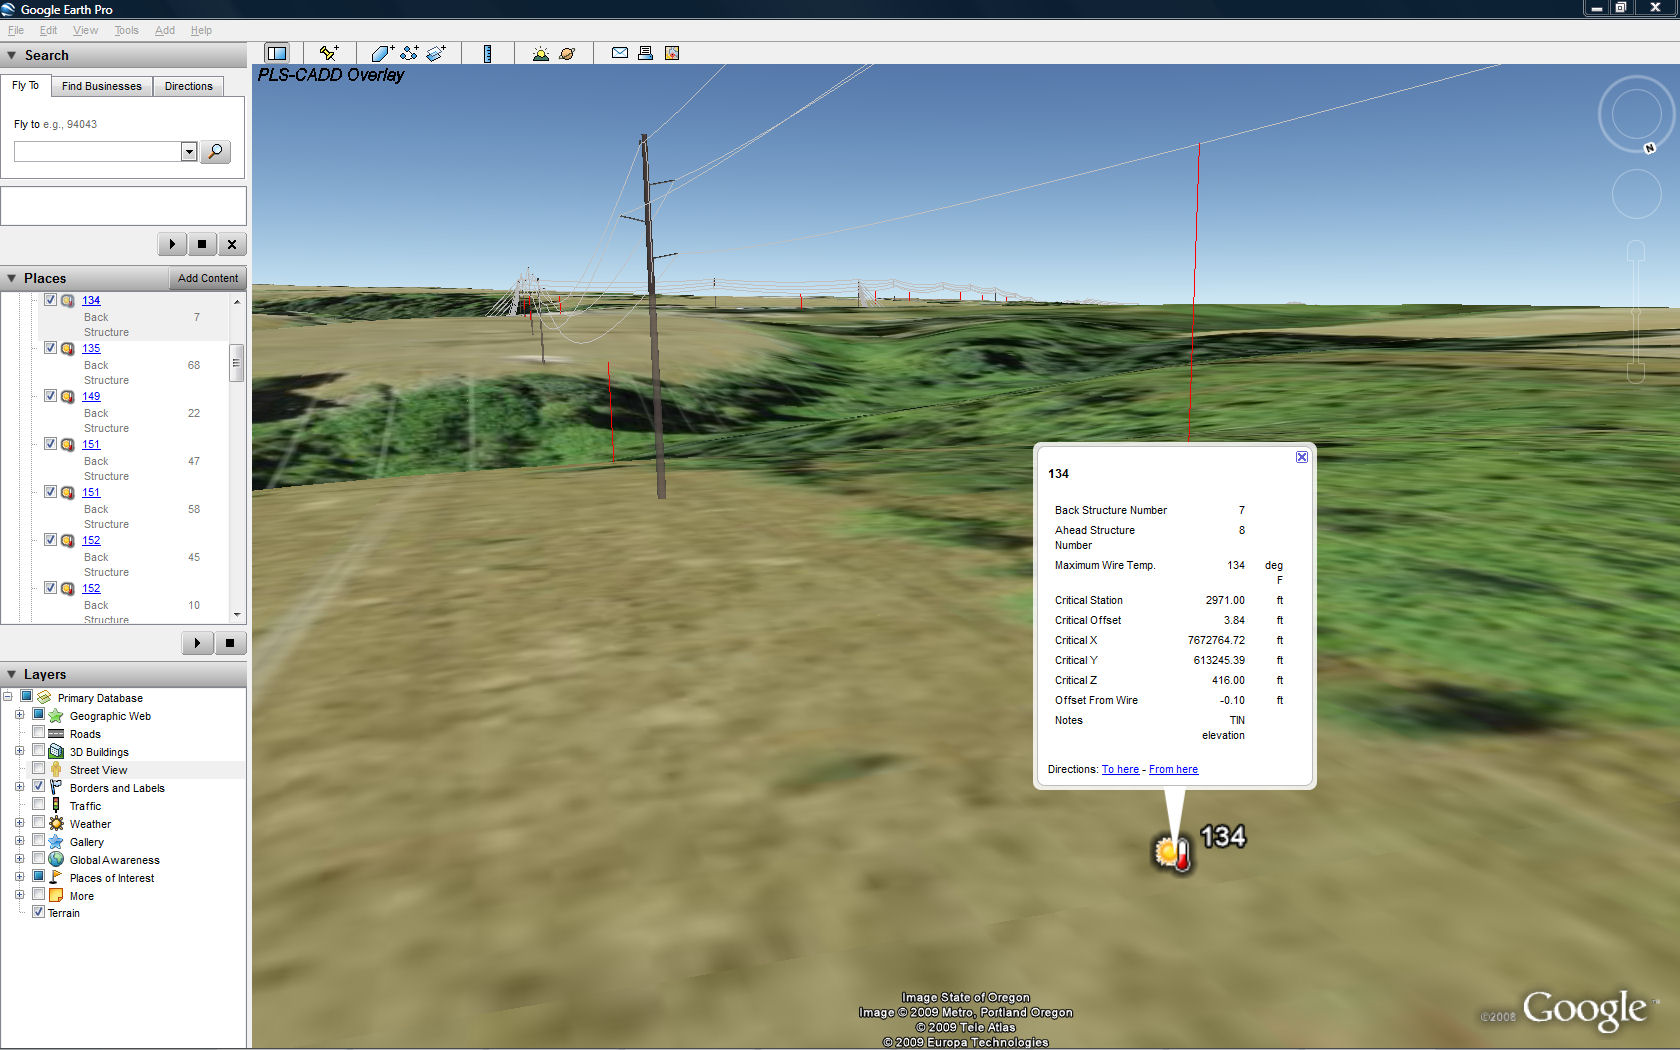Collapse Primary Database tree node

point(8,697)
